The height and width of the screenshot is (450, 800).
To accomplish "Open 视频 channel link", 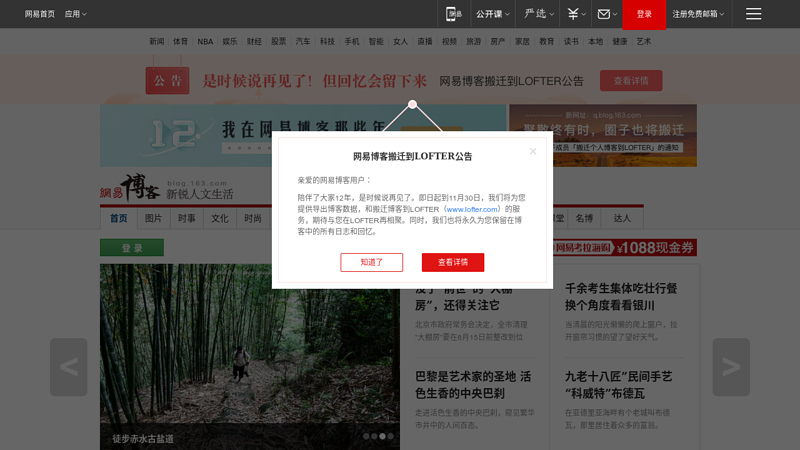I will pyautogui.click(x=449, y=41).
